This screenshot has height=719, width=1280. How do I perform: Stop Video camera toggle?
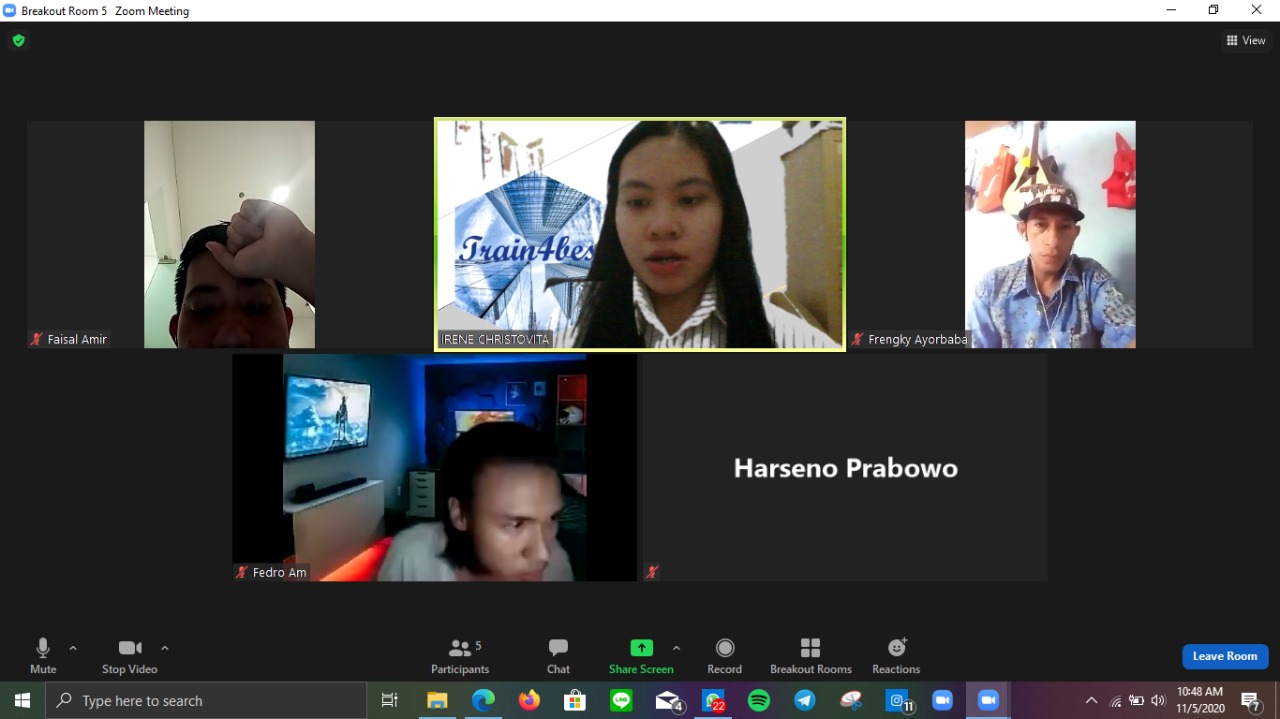(130, 656)
